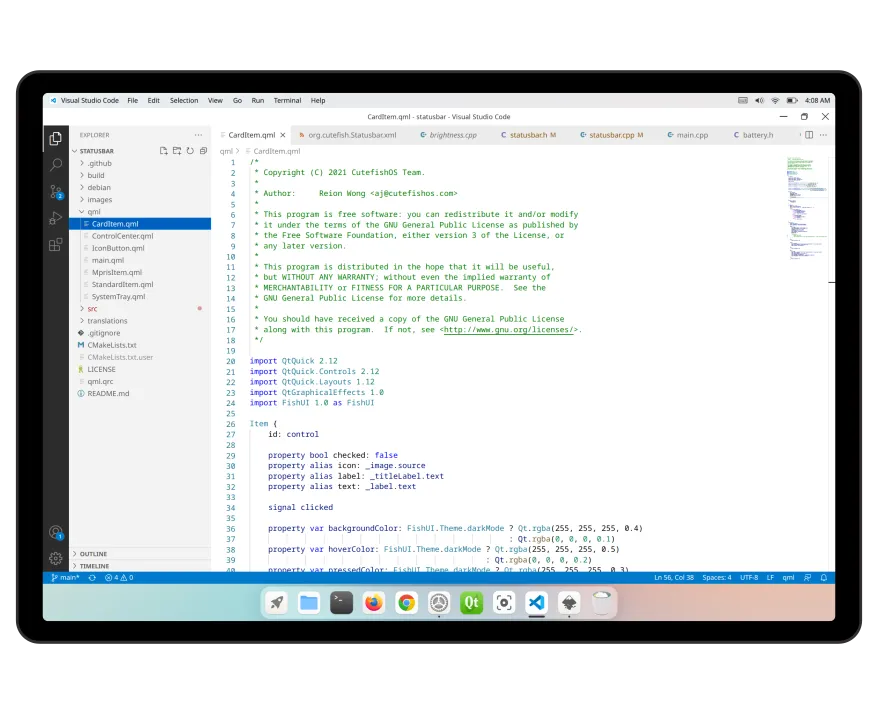878x714 pixels.
Task: Click the Wi-Fi icon in top bar
Action: (x=776, y=101)
